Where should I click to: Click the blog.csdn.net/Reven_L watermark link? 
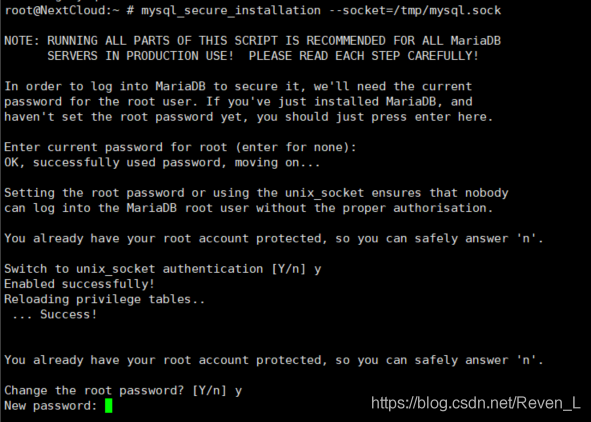click(476, 403)
